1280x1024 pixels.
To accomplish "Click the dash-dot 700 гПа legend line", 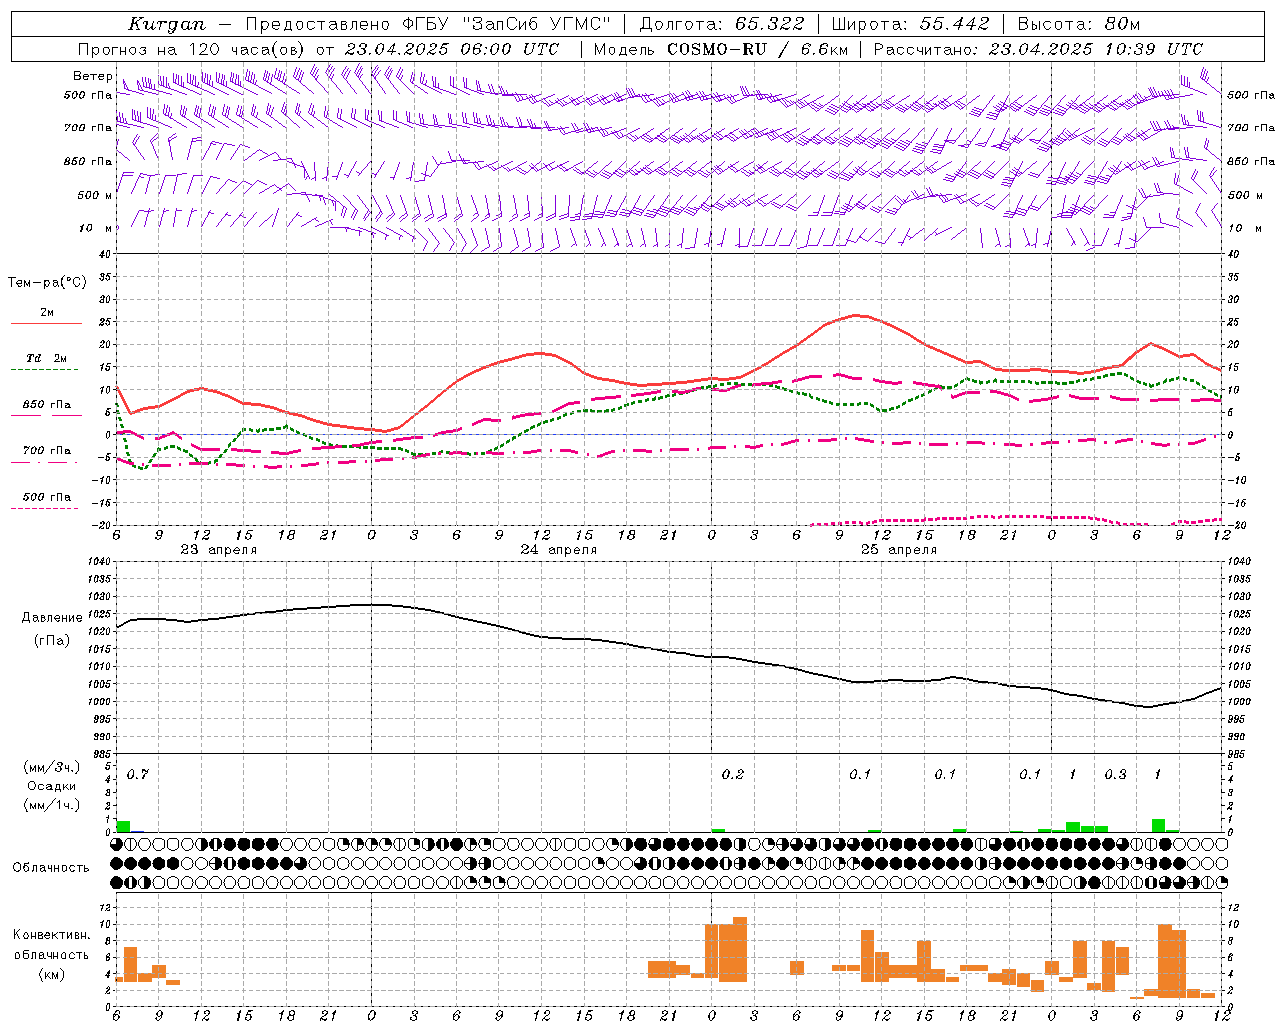I will tap(46, 462).
